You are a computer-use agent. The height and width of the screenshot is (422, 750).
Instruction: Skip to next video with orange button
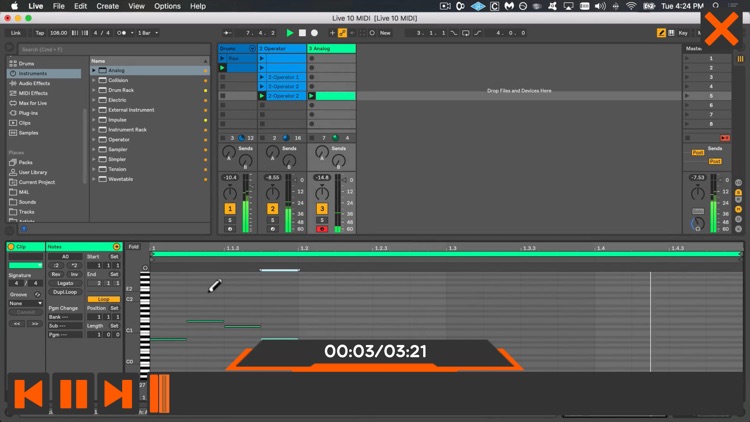pyautogui.click(x=118, y=394)
